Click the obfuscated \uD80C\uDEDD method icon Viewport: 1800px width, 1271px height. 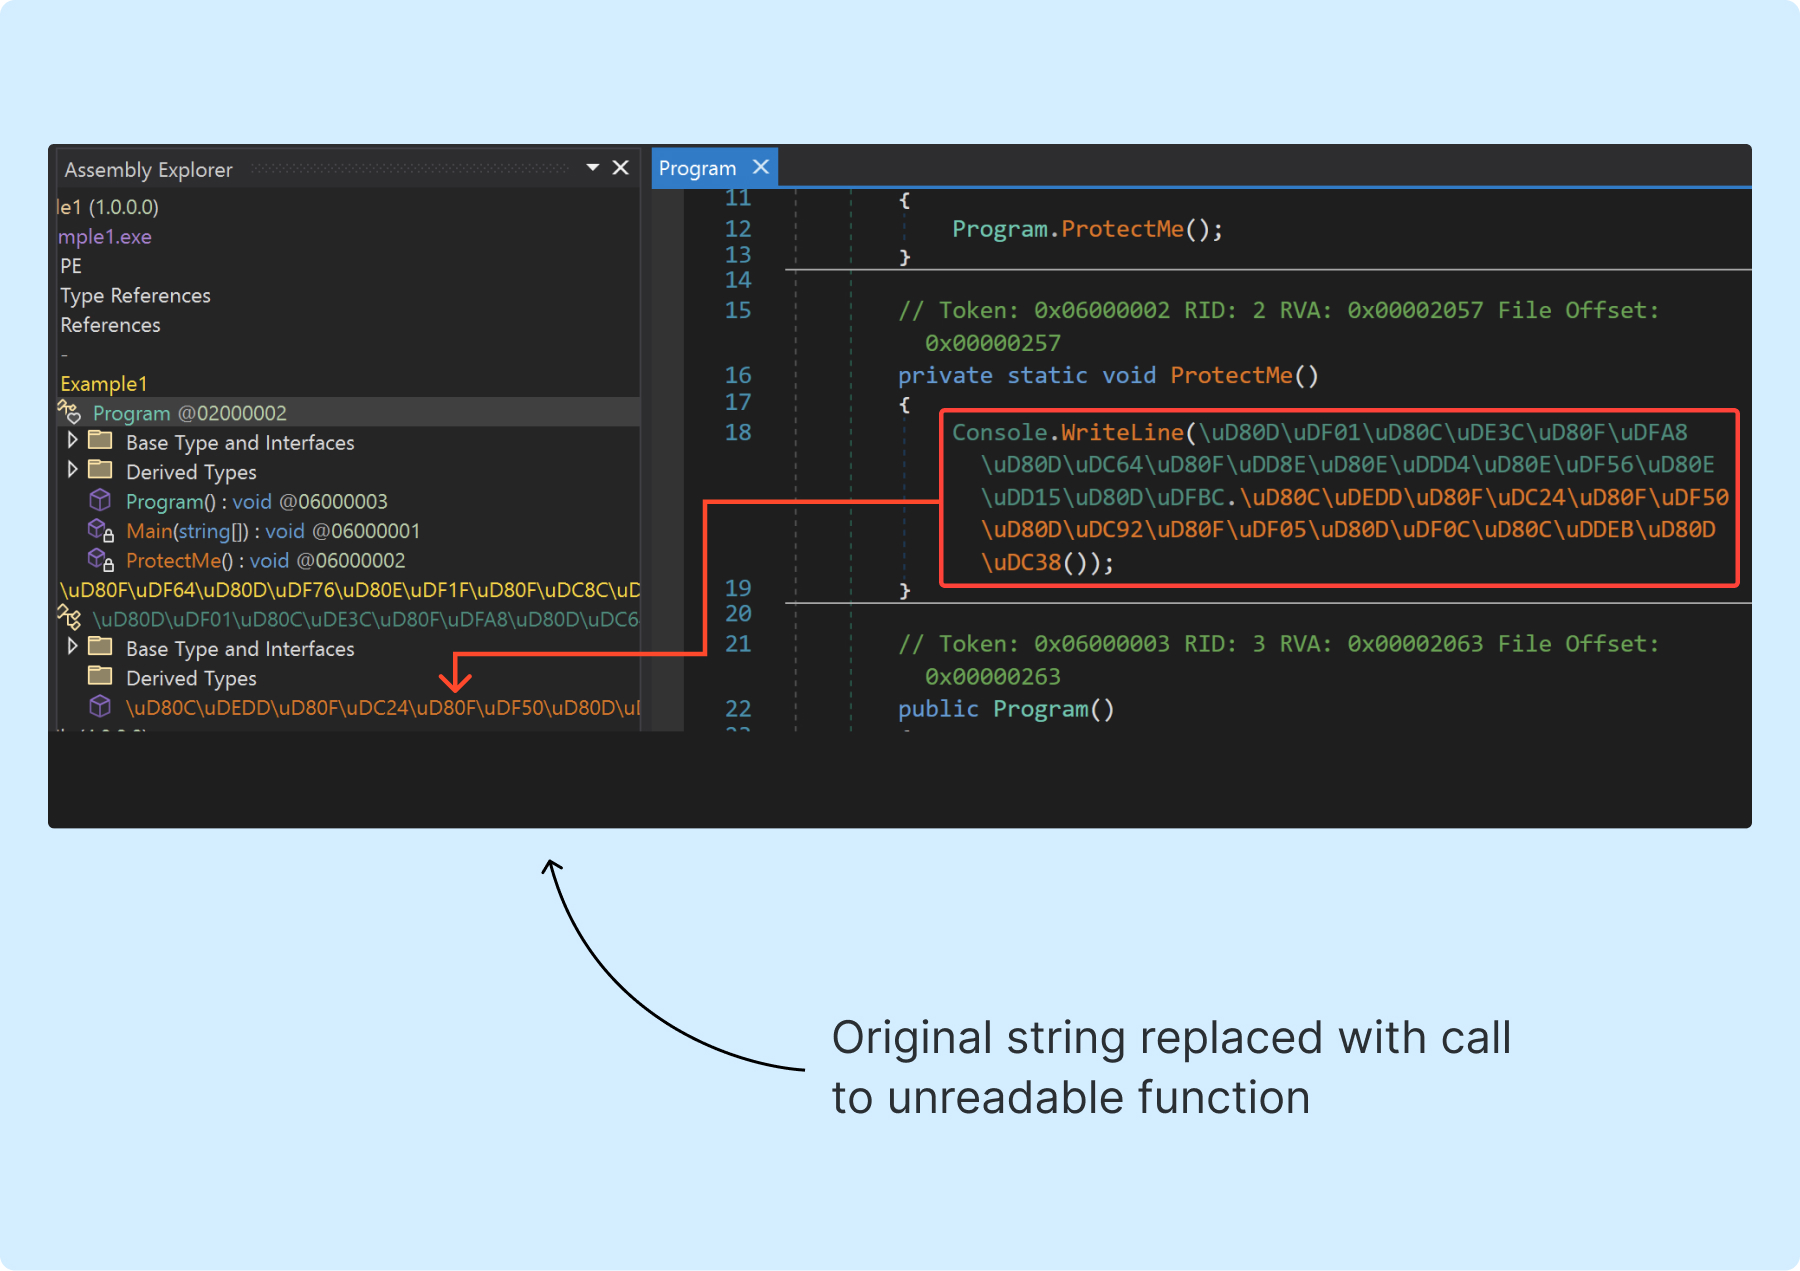[100, 707]
